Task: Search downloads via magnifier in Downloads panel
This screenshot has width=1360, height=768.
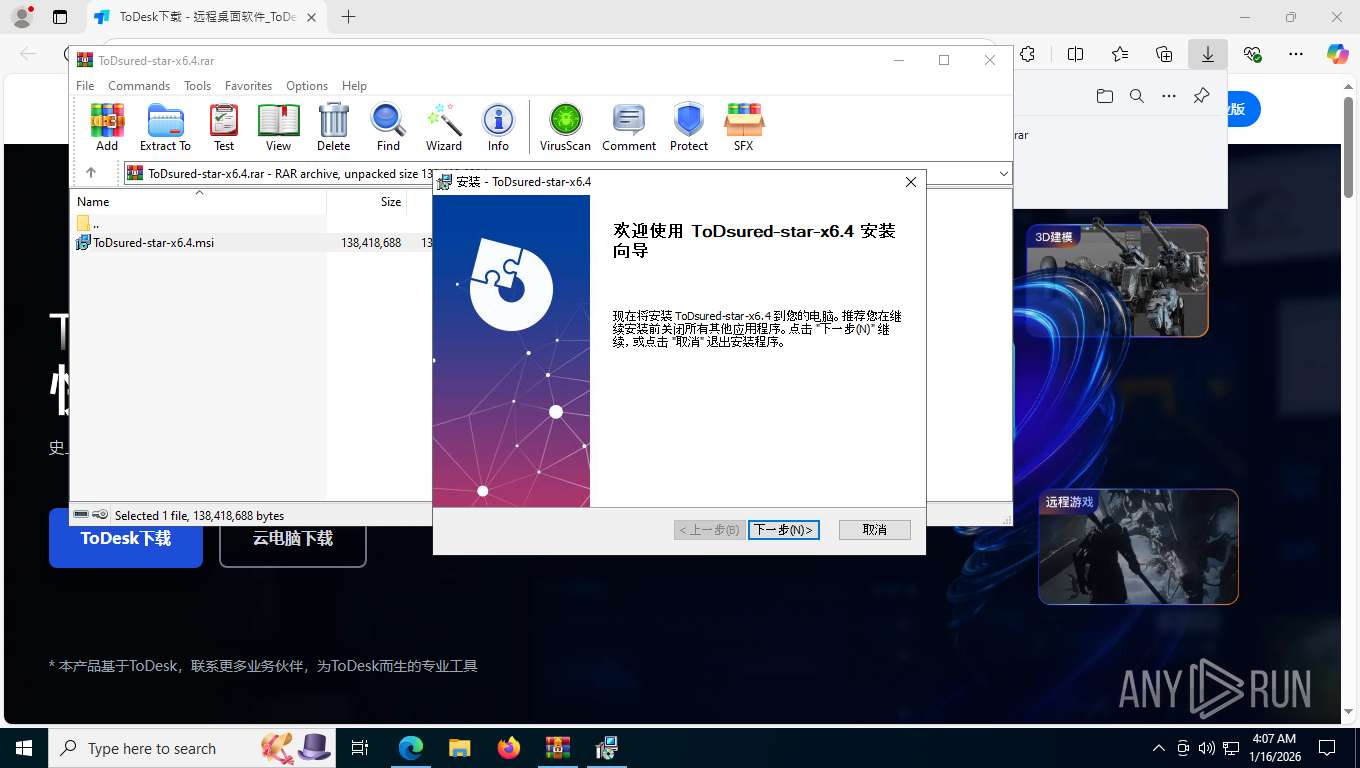Action: [x=1136, y=96]
